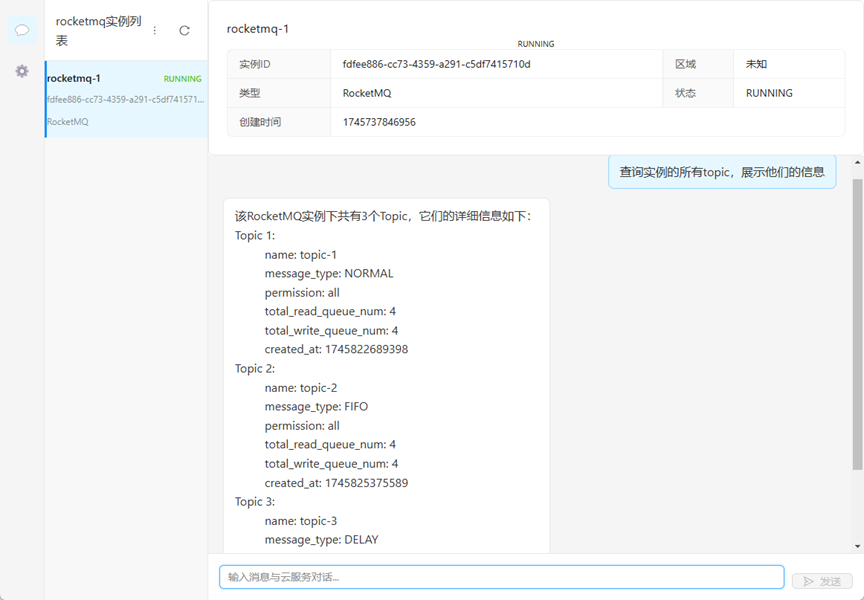Select the rocketmq-1 instance in the list
This screenshot has width=864, height=600.
pyautogui.click(x=126, y=99)
